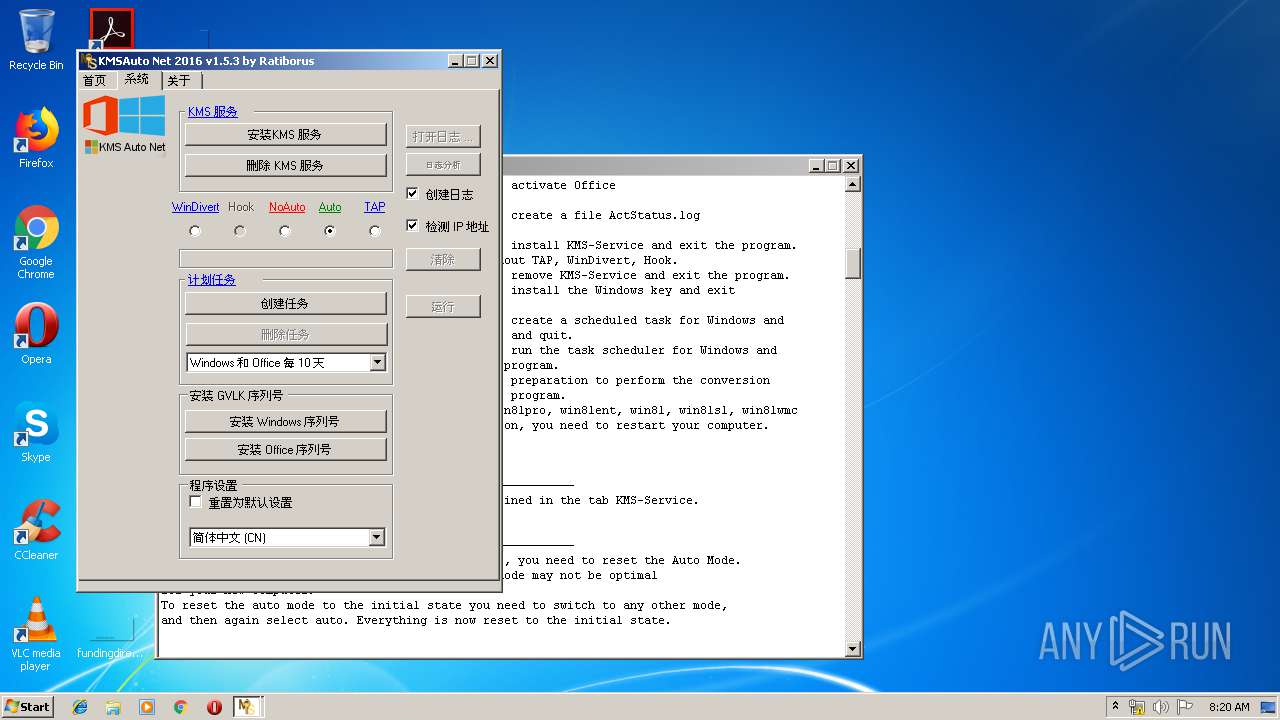Viewport: 1280px width, 720px height.
Task: Toggle the 检测 IP 地址 checkbox
Action: tap(412, 226)
